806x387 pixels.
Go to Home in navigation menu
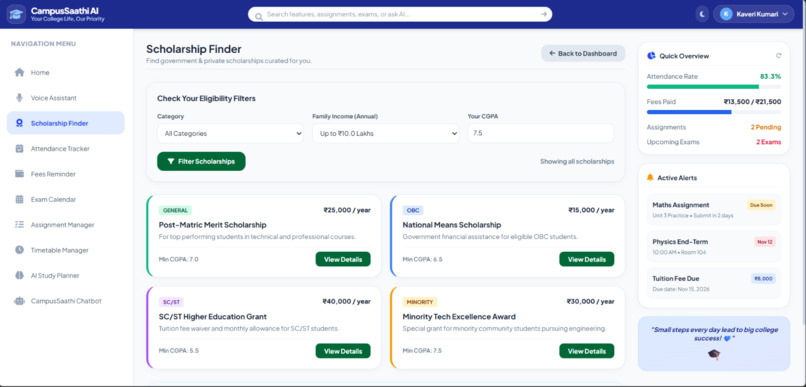coord(66,72)
